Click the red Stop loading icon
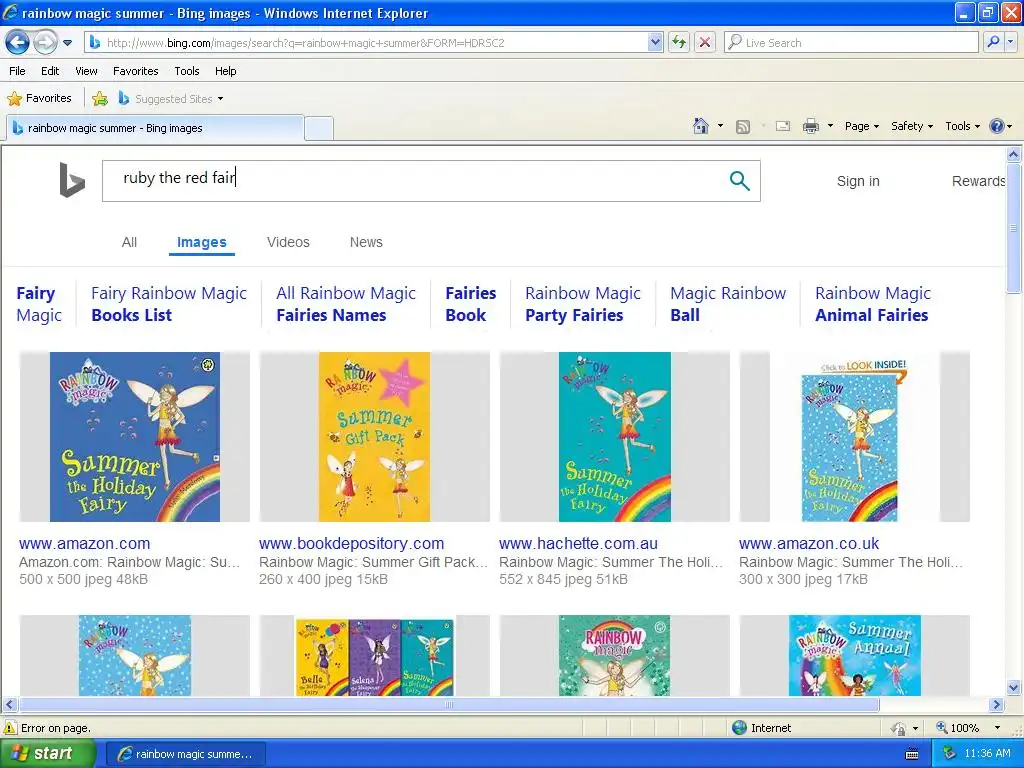This screenshot has height=768, width=1024. 705,42
